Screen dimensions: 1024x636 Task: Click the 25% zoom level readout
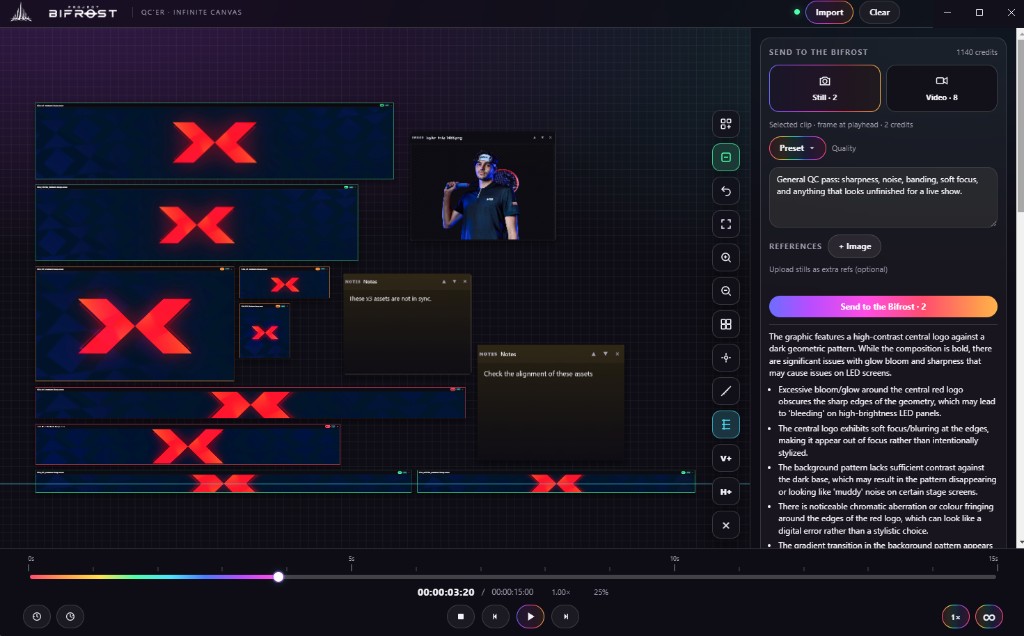coord(601,592)
